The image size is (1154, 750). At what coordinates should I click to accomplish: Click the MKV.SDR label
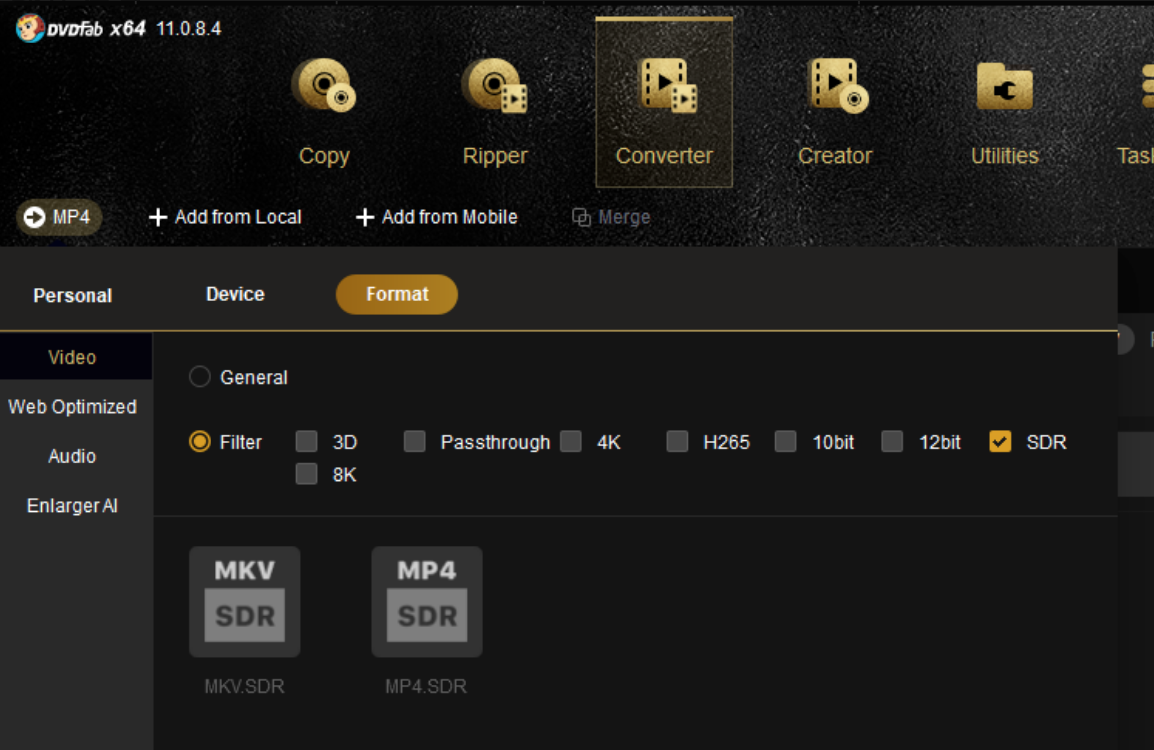coord(244,687)
